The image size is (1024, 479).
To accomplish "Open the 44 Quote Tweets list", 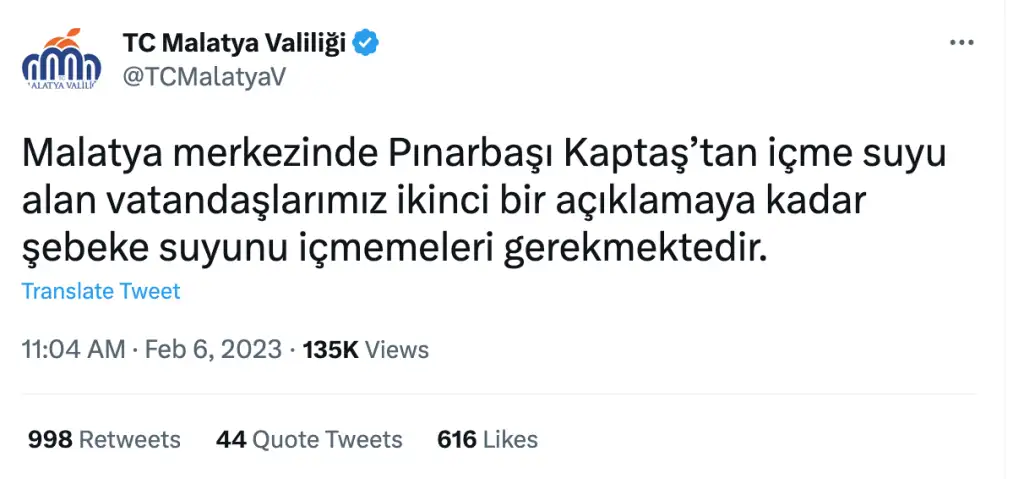I will click(309, 439).
